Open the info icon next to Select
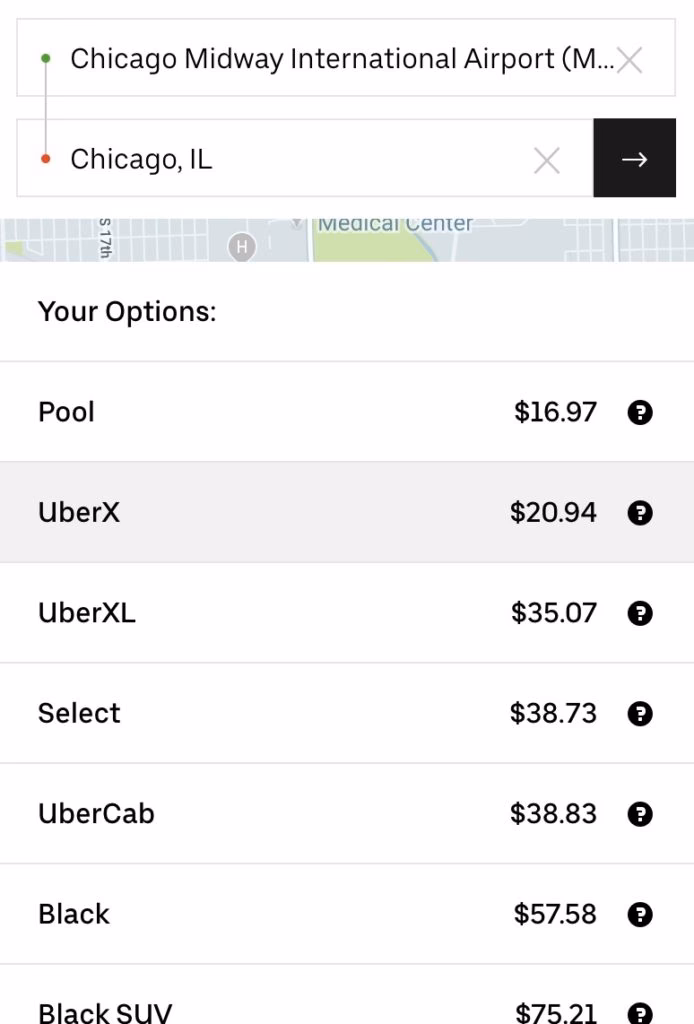This screenshot has height=1024, width=694. coord(640,713)
